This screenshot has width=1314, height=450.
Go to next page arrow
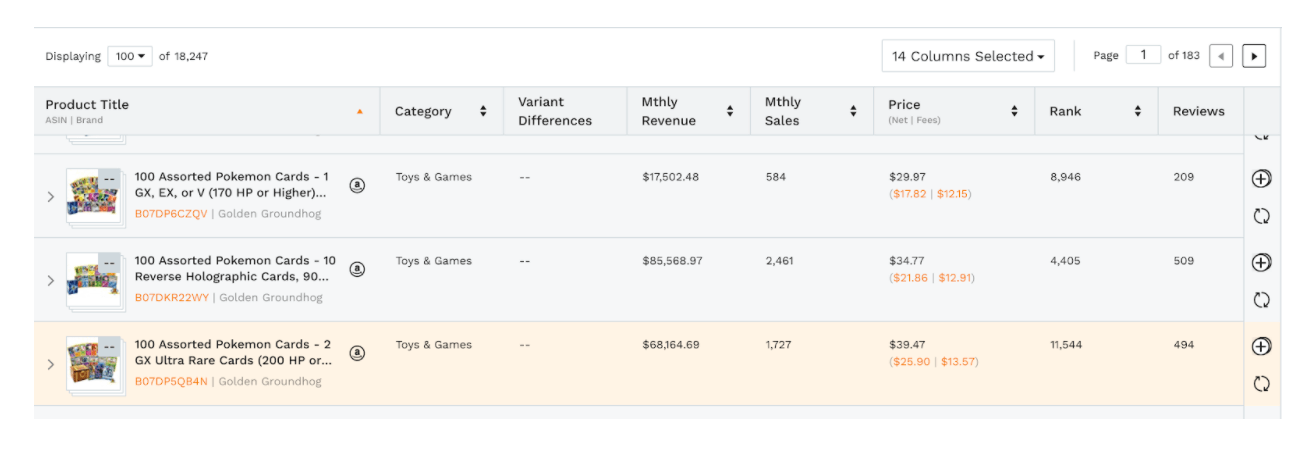coord(1254,56)
